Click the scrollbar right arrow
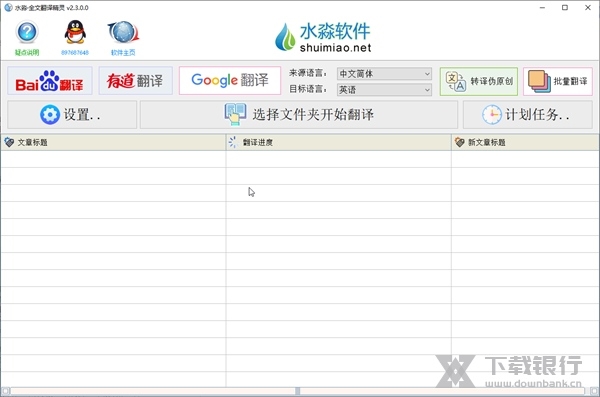600x397 pixels. pyautogui.click(x=594, y=391)
